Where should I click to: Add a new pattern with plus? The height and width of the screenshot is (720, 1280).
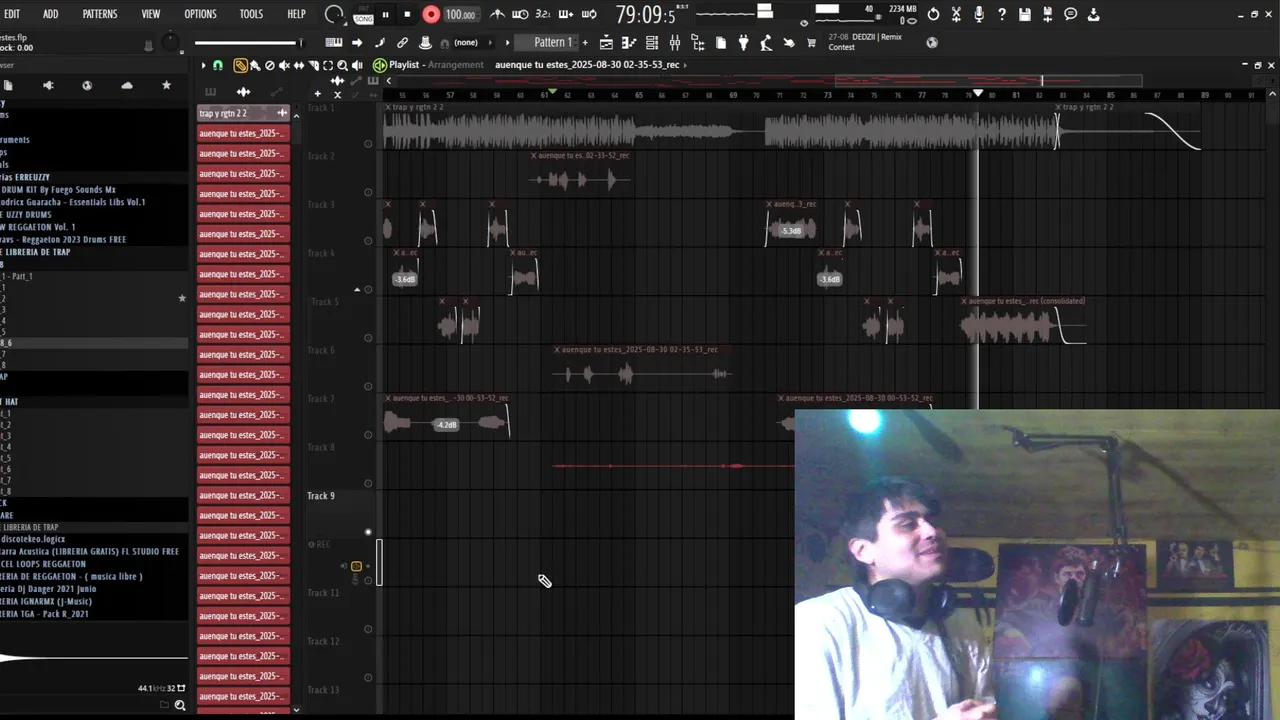tap(585, 42)
